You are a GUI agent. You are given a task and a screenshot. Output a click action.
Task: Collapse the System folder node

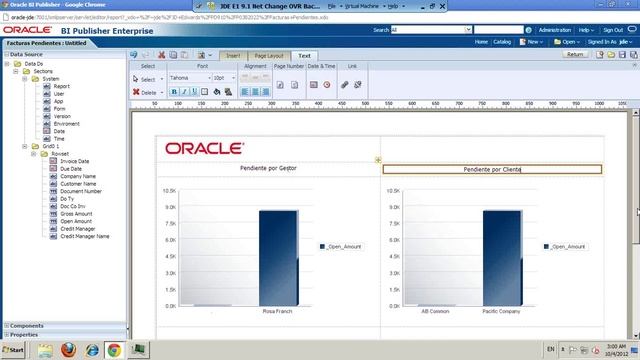click(x=25, y=79)
